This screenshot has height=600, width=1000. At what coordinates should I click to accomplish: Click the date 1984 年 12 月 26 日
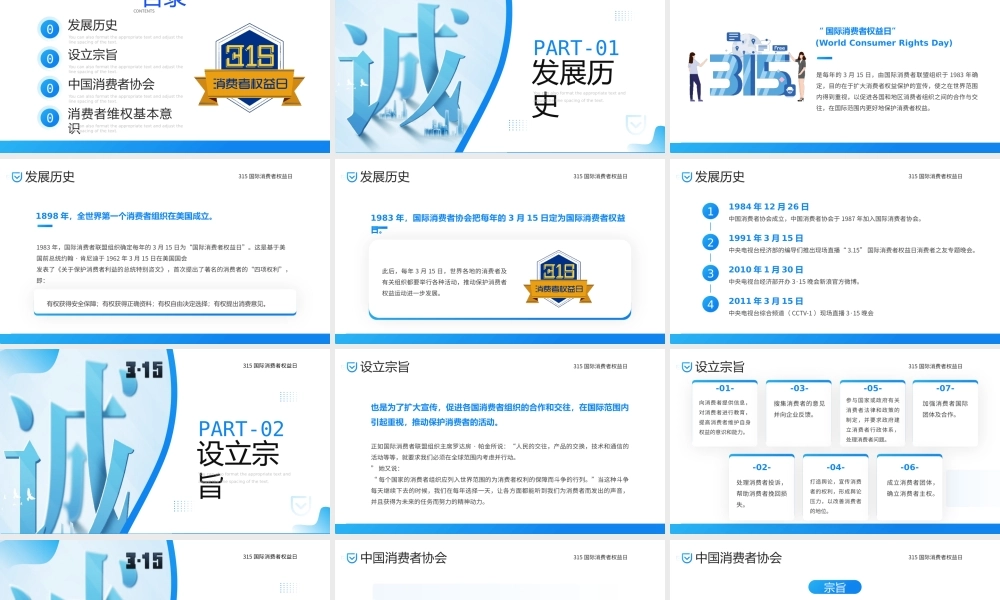pos(768,207)
